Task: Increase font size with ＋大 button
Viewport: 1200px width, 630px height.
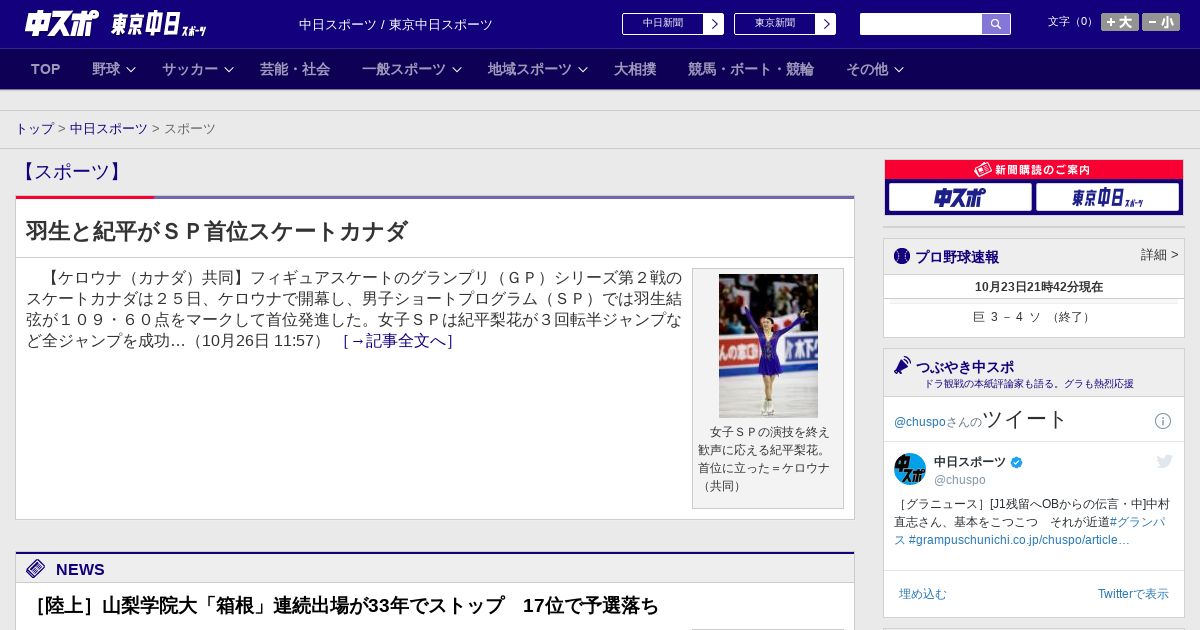Action: [x=1120, y=22]
